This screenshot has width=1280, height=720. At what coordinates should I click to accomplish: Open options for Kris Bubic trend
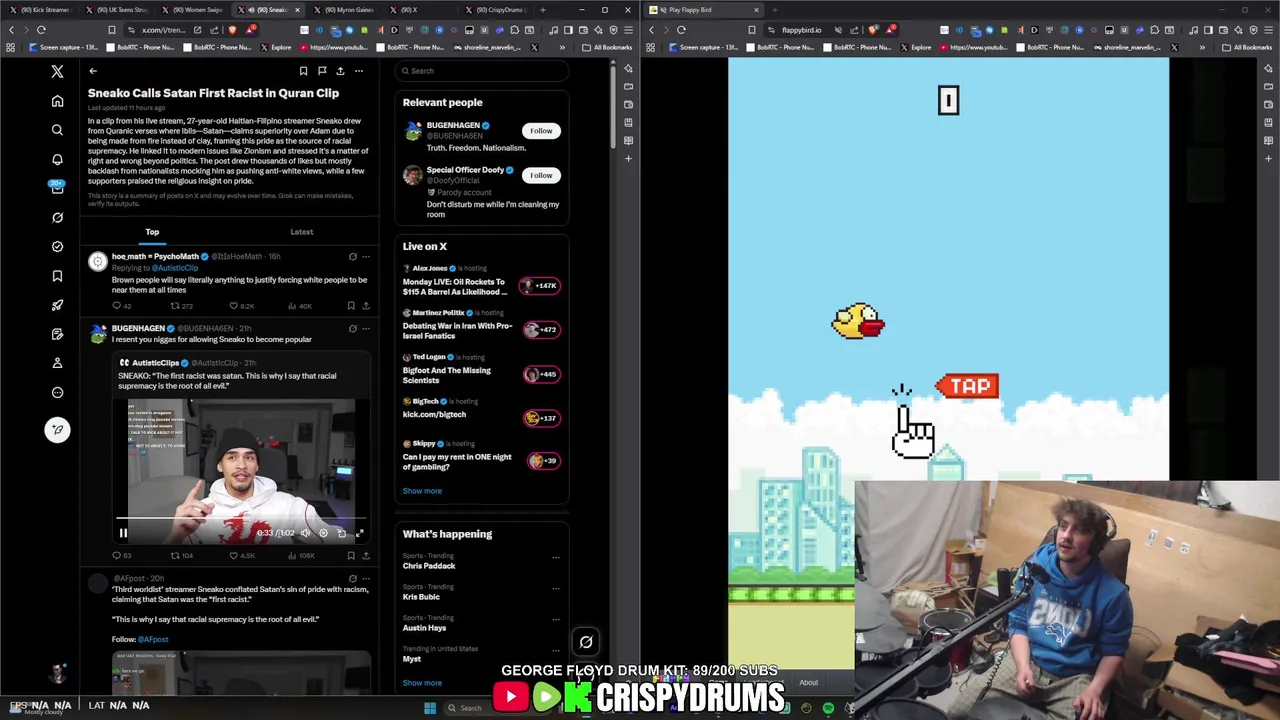click(x=556, y=588)
